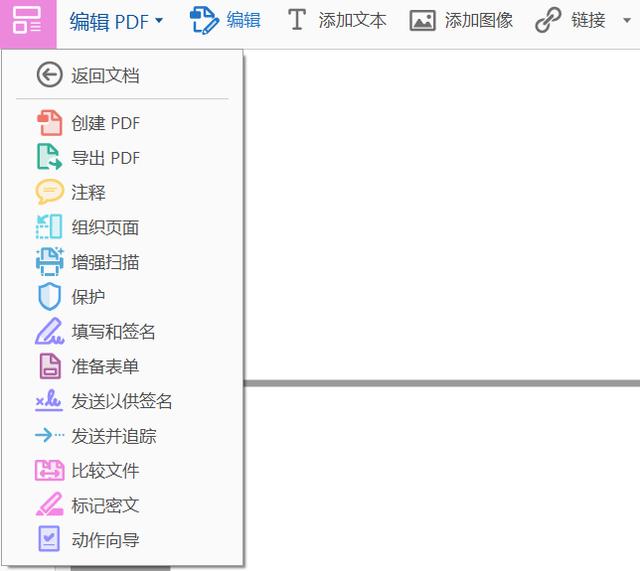Choose 标记密文 menu entry
Screen dimensions: 640x571
[105, 506]
